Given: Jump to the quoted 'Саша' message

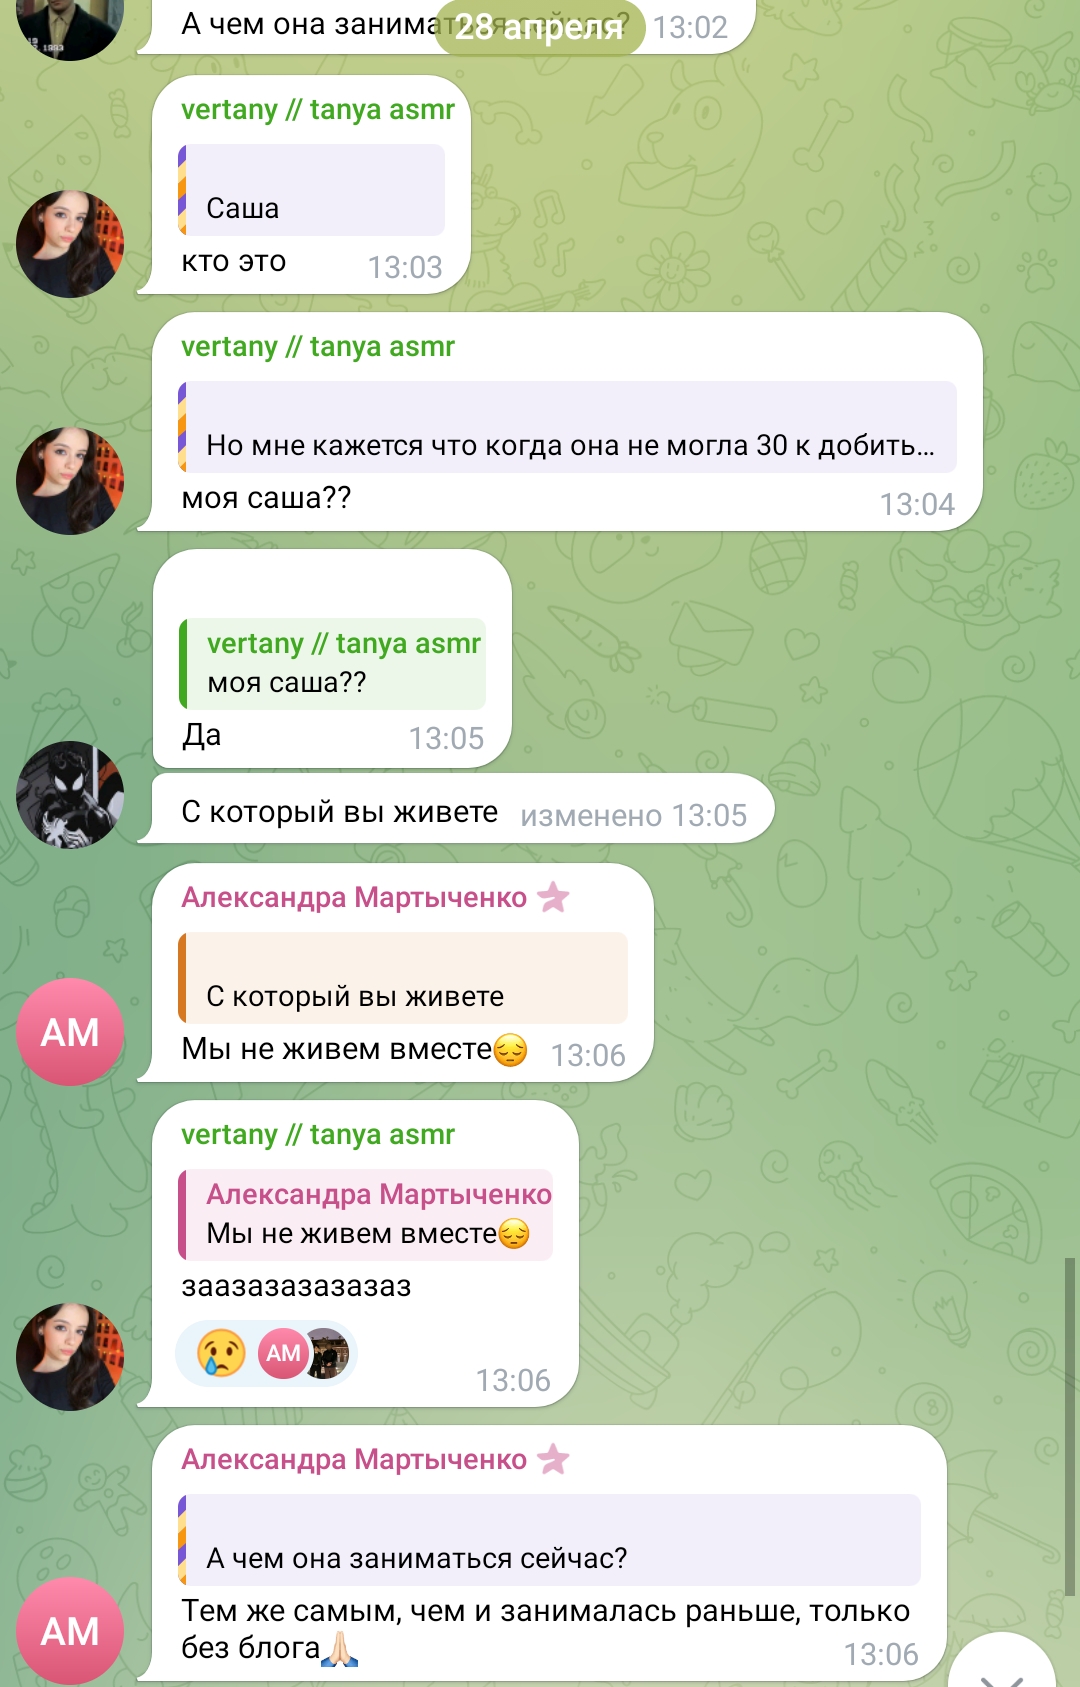Looking at the screenshot, I should 311,190.
